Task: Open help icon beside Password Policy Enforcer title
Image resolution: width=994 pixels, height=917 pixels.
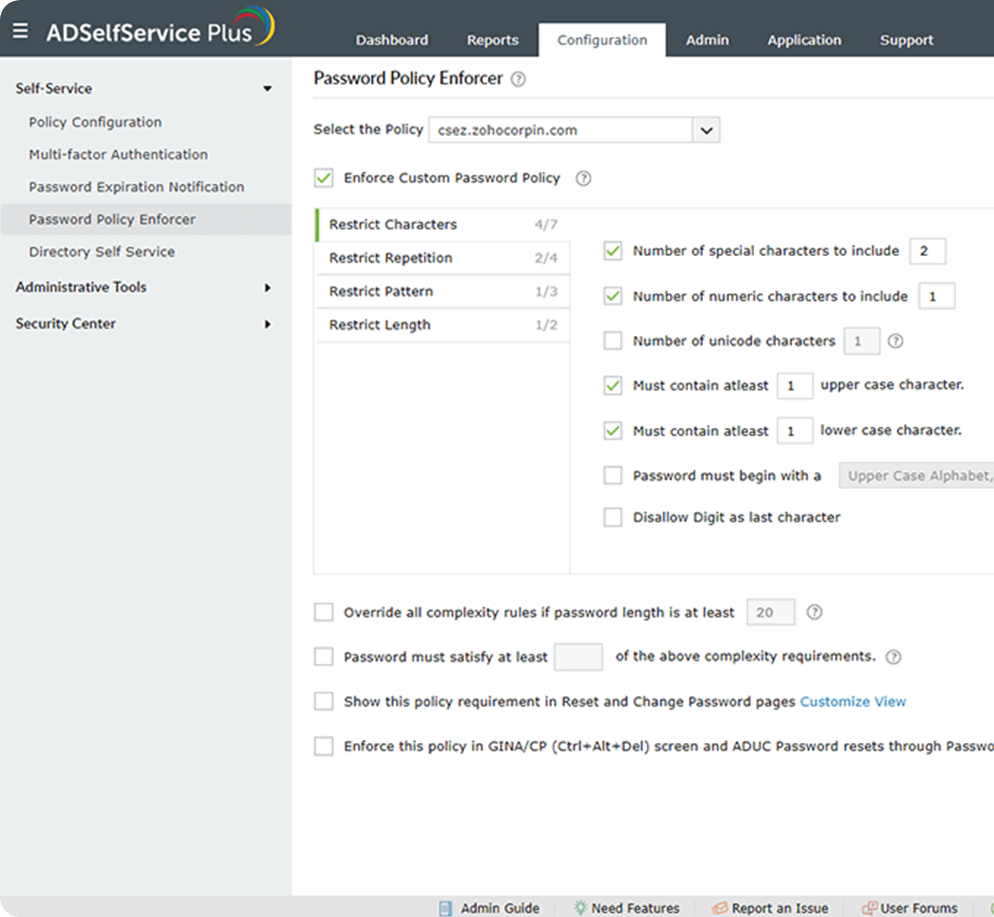Action: pos(518,79)
